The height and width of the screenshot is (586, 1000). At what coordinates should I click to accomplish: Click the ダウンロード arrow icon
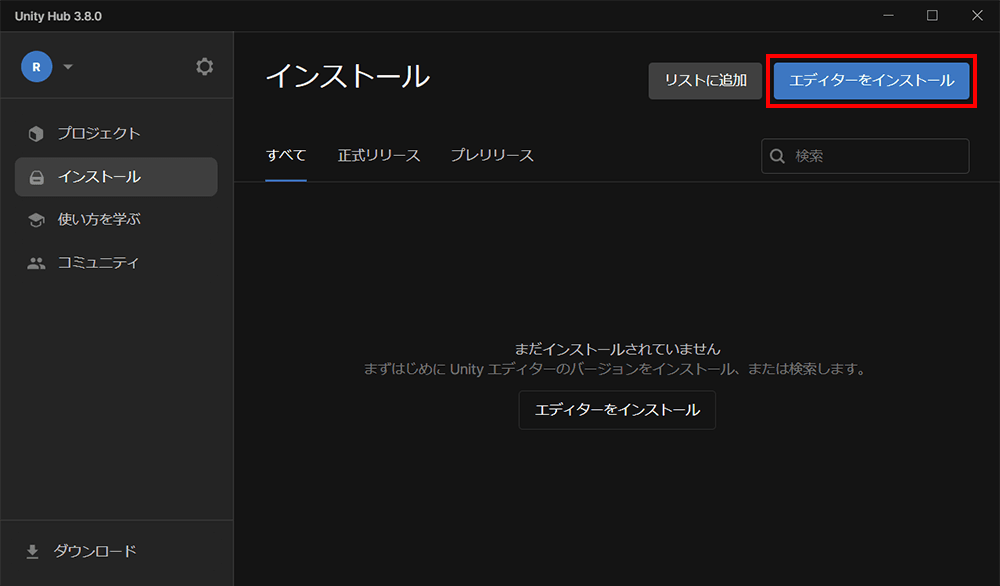click(x=33, y=552)
